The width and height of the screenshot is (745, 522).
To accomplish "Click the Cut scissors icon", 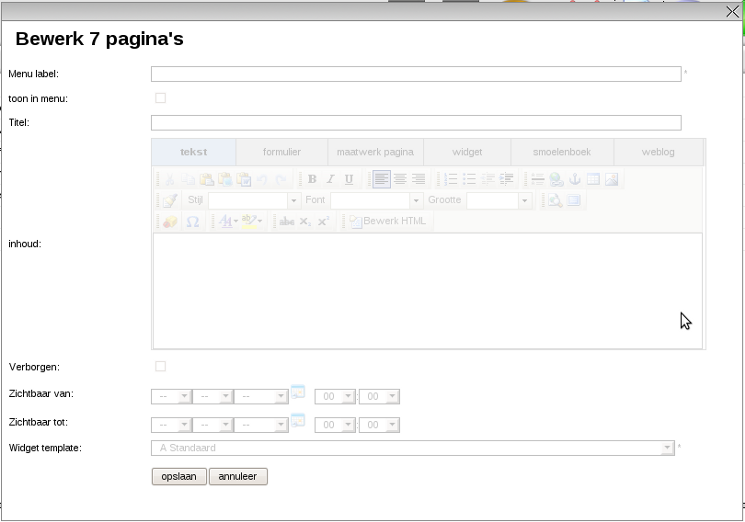I will pos(170,179).
